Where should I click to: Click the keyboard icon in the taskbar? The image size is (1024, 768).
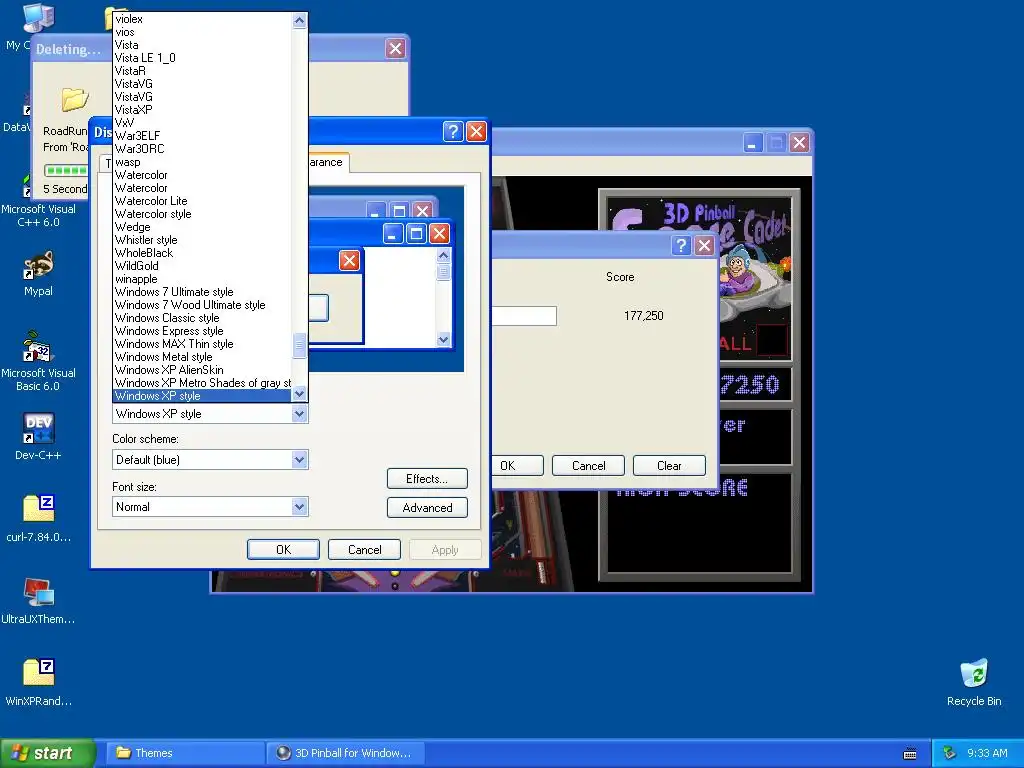(910, 754)
